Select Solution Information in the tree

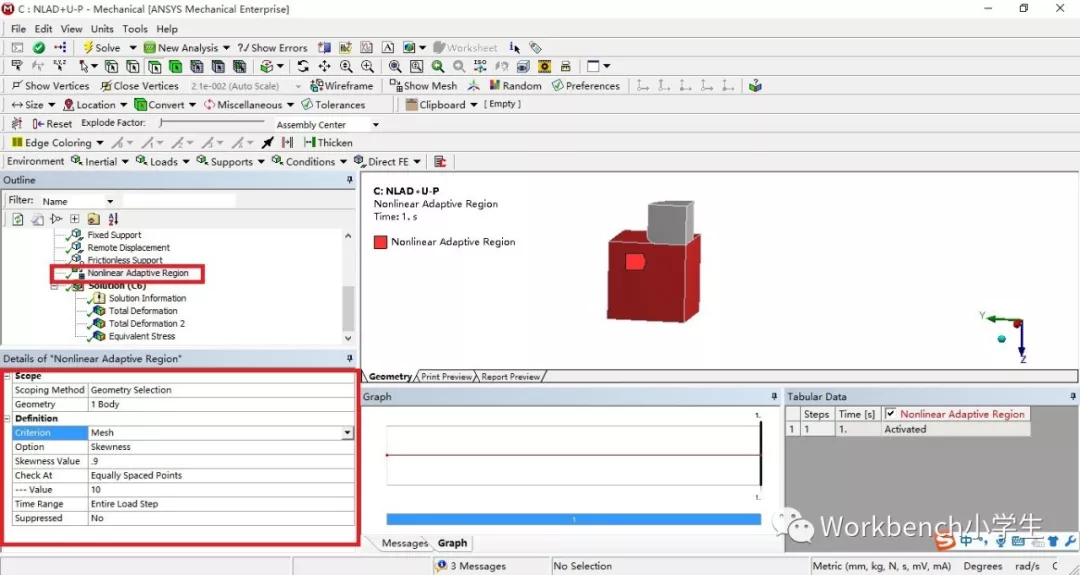pos(147,298)
